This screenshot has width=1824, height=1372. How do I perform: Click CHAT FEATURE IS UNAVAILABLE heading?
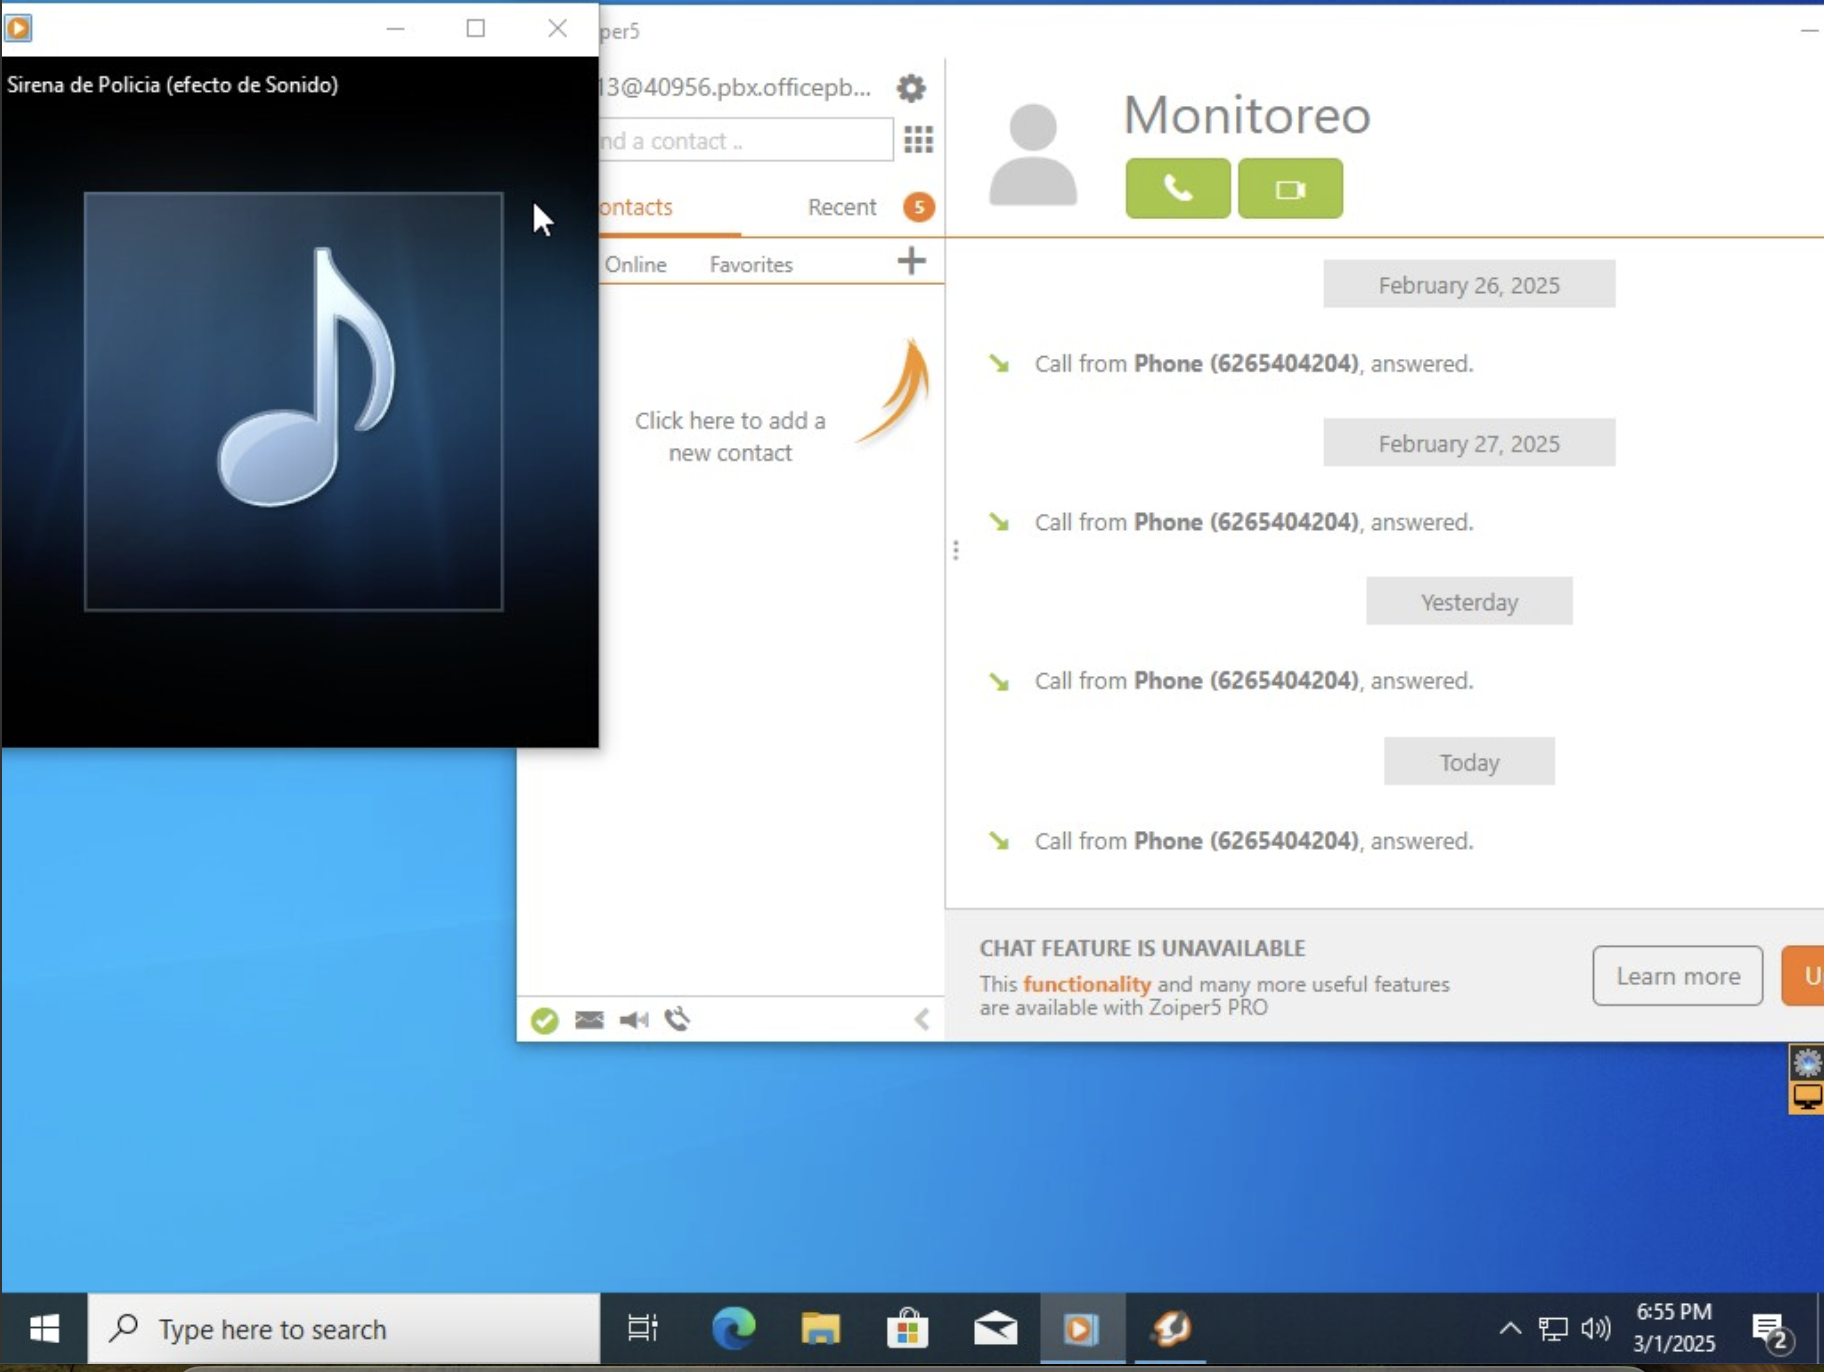(1142, 948)
